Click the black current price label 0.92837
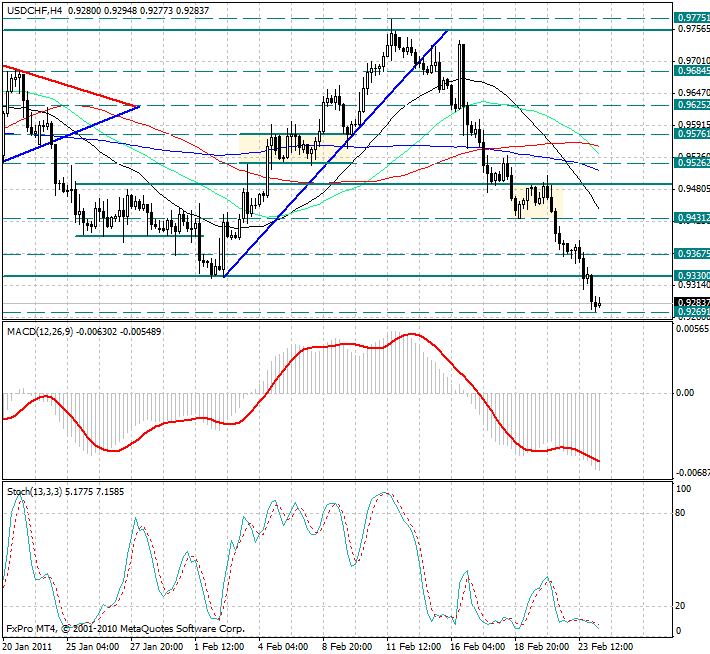710x654 pixels. (x=692, y=302)
